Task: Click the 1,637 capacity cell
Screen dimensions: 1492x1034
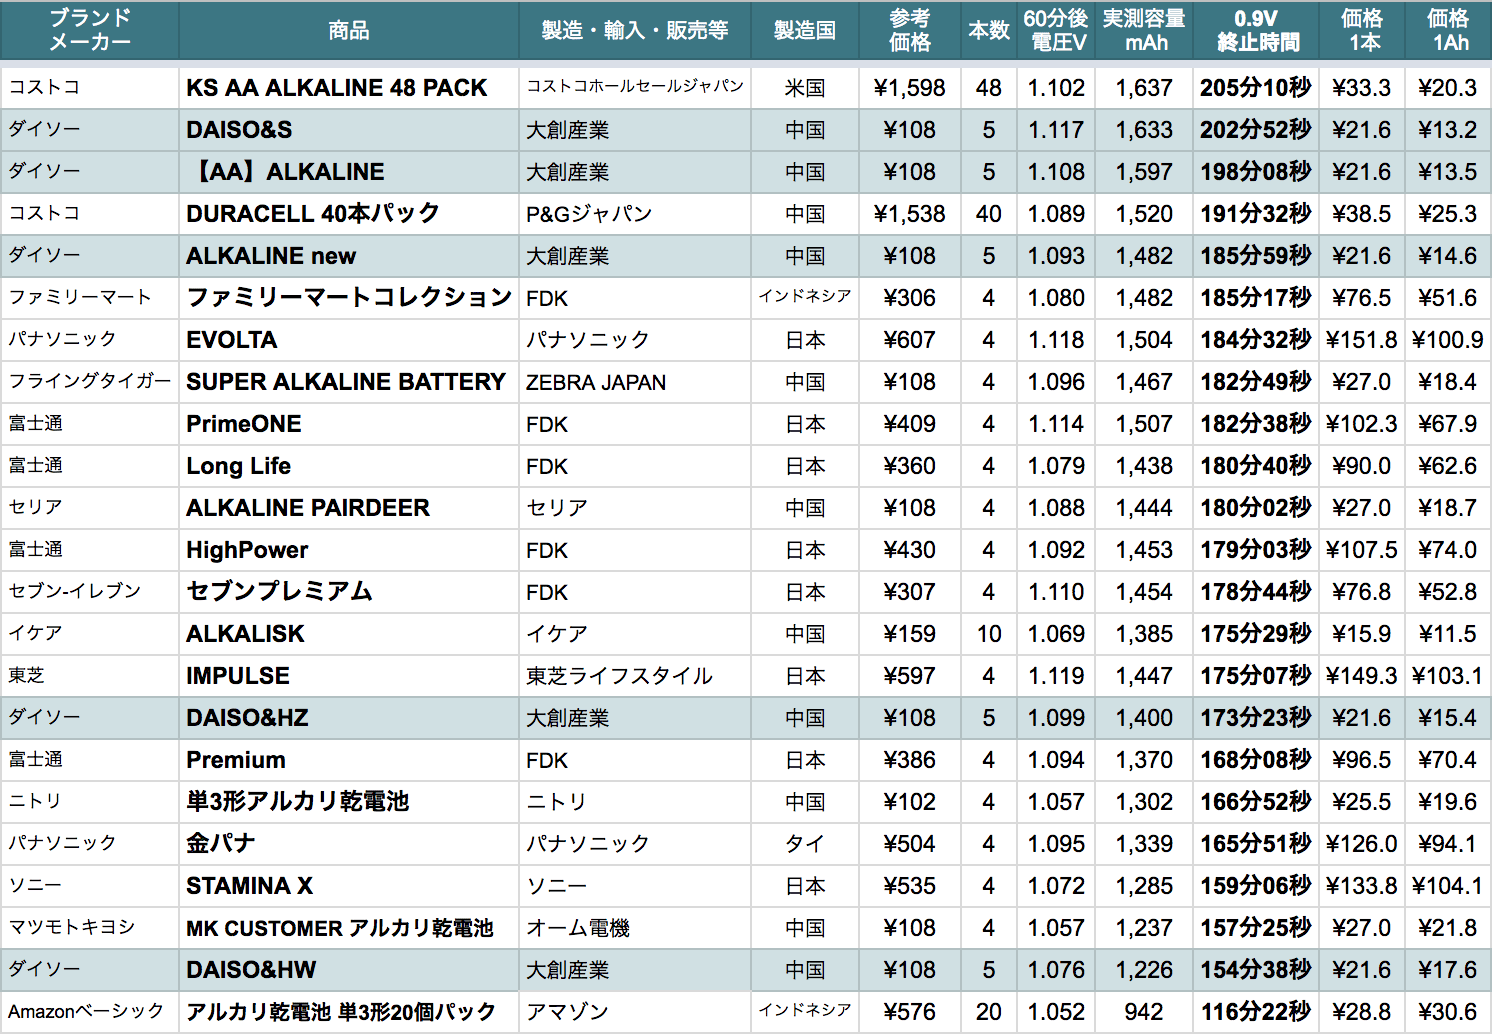Action: click(1144, 88)
